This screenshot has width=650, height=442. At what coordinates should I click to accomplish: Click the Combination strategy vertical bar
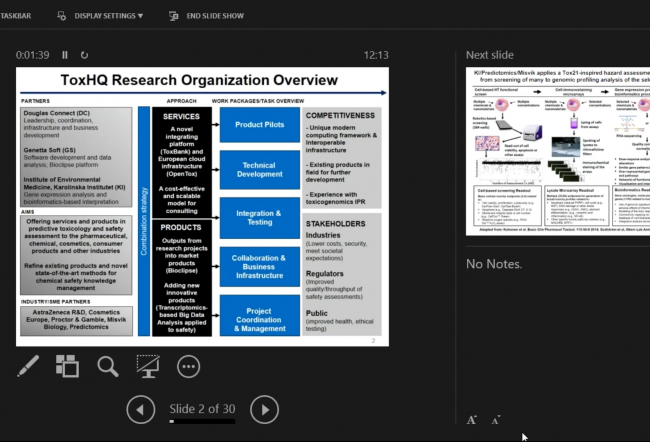[144, 221]
